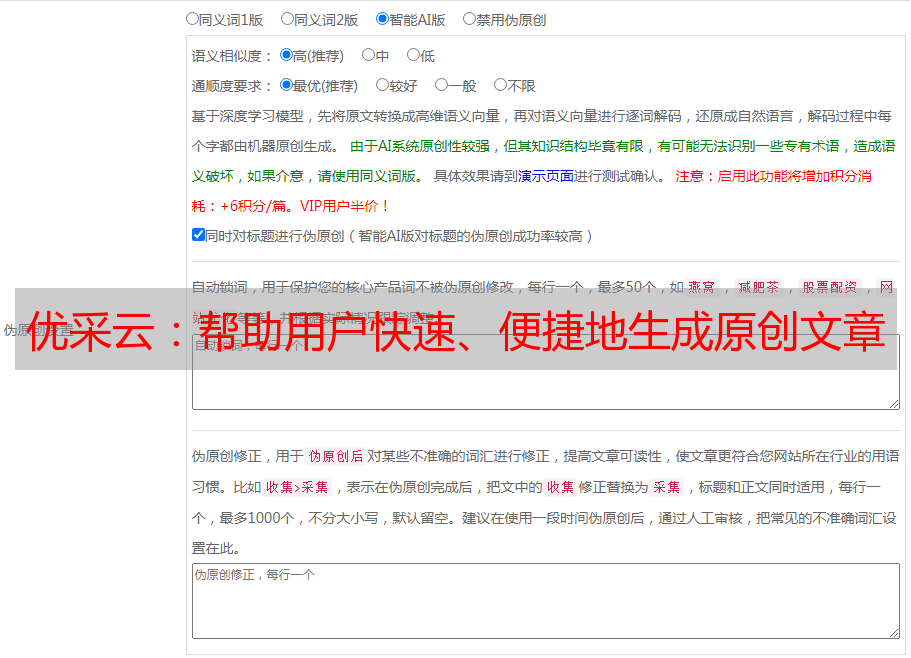Click the 燕窝 example tag
Image resolution: width=911 pixels, height=658 pixels.
tap(701, 287)
